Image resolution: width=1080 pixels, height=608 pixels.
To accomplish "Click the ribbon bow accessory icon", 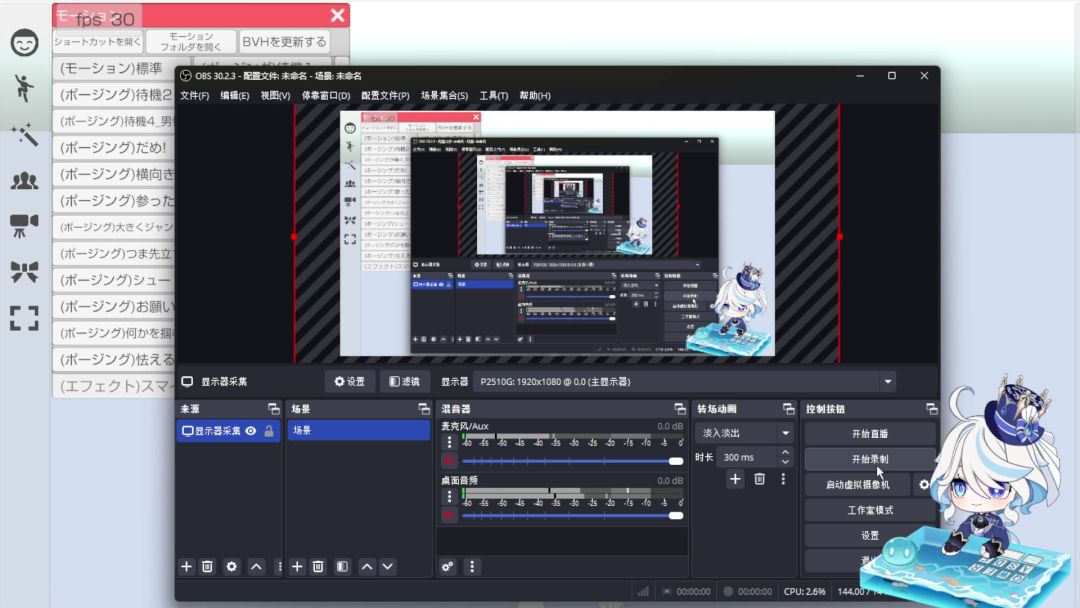I will [24, 271].
